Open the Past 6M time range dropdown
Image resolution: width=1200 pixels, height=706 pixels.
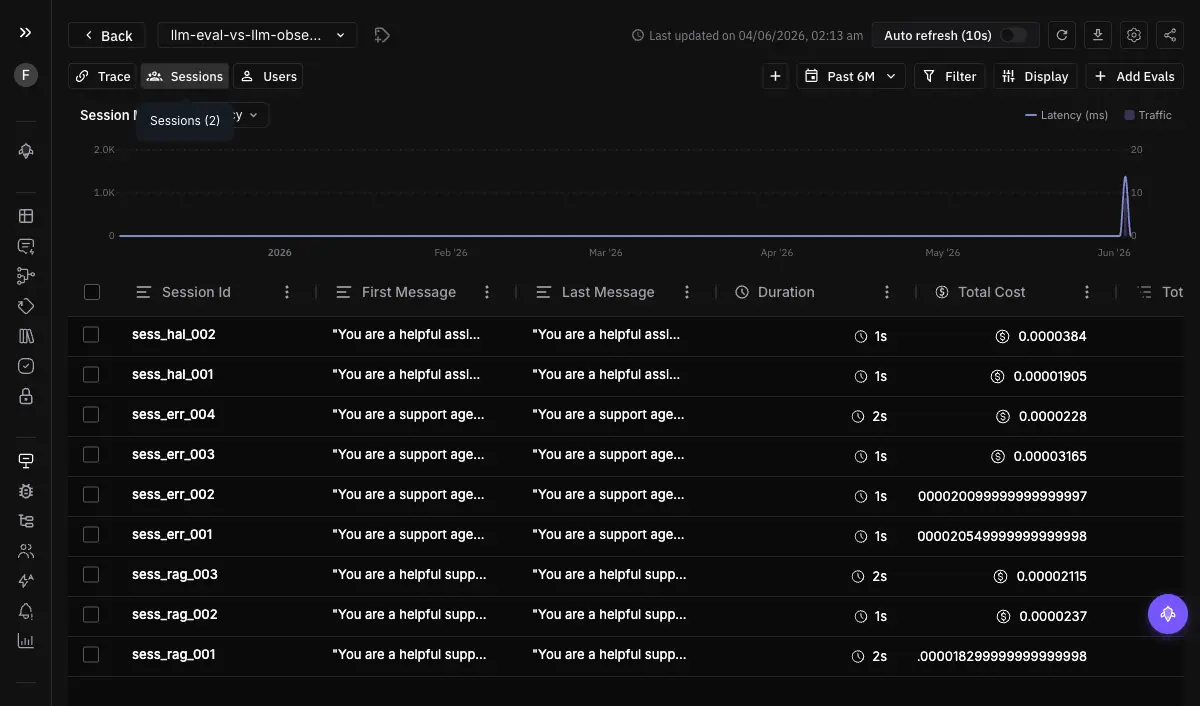[851, 76]
